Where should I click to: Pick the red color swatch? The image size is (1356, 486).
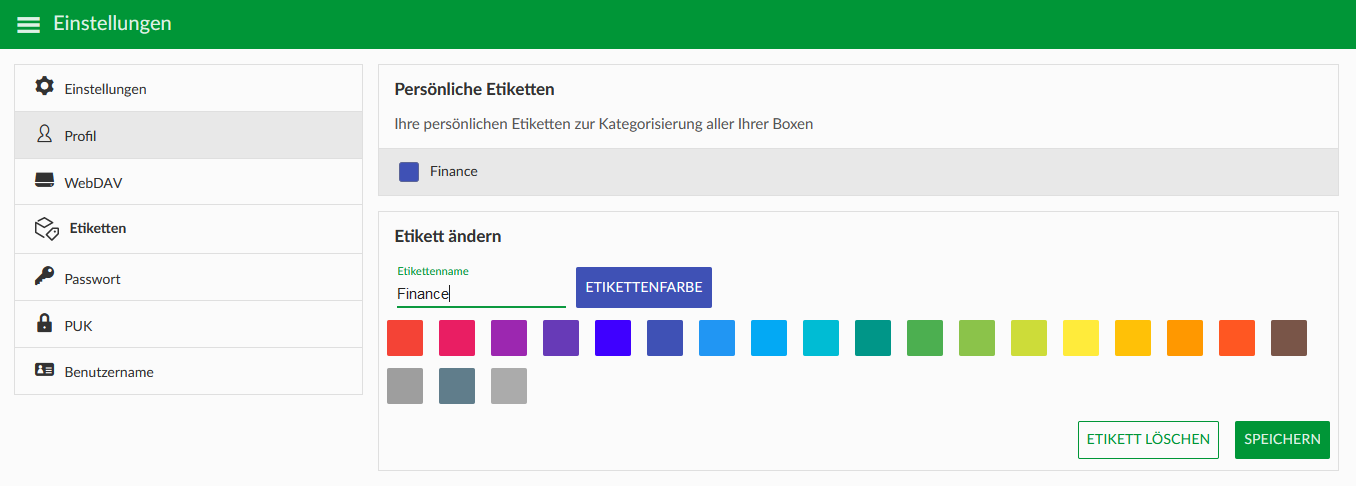[x=405, y=338]
